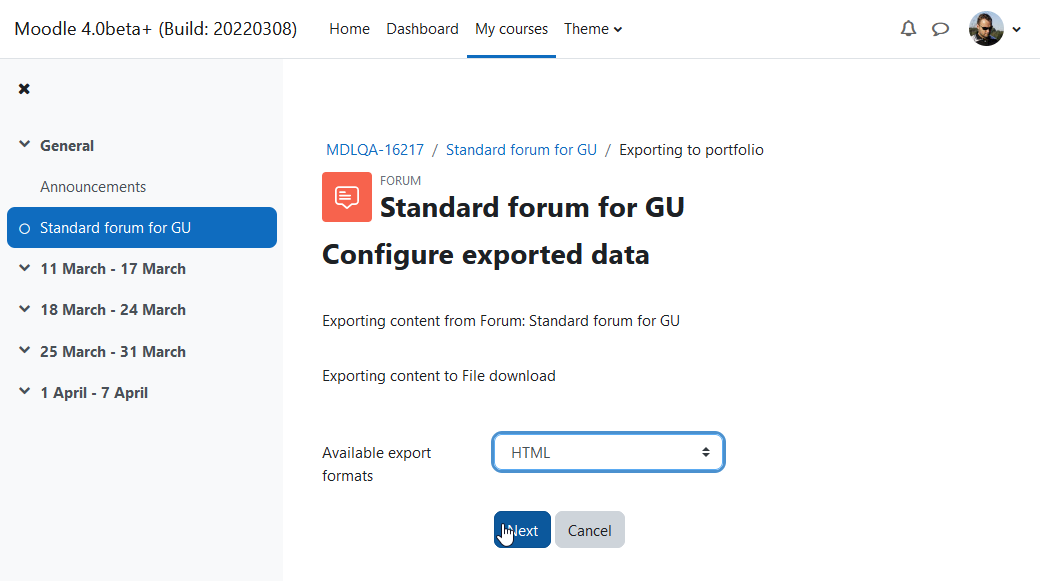The image size is (1040, 581).
Task: Open the 11 March - 17 March section
Action: click(x=113, y=269)
